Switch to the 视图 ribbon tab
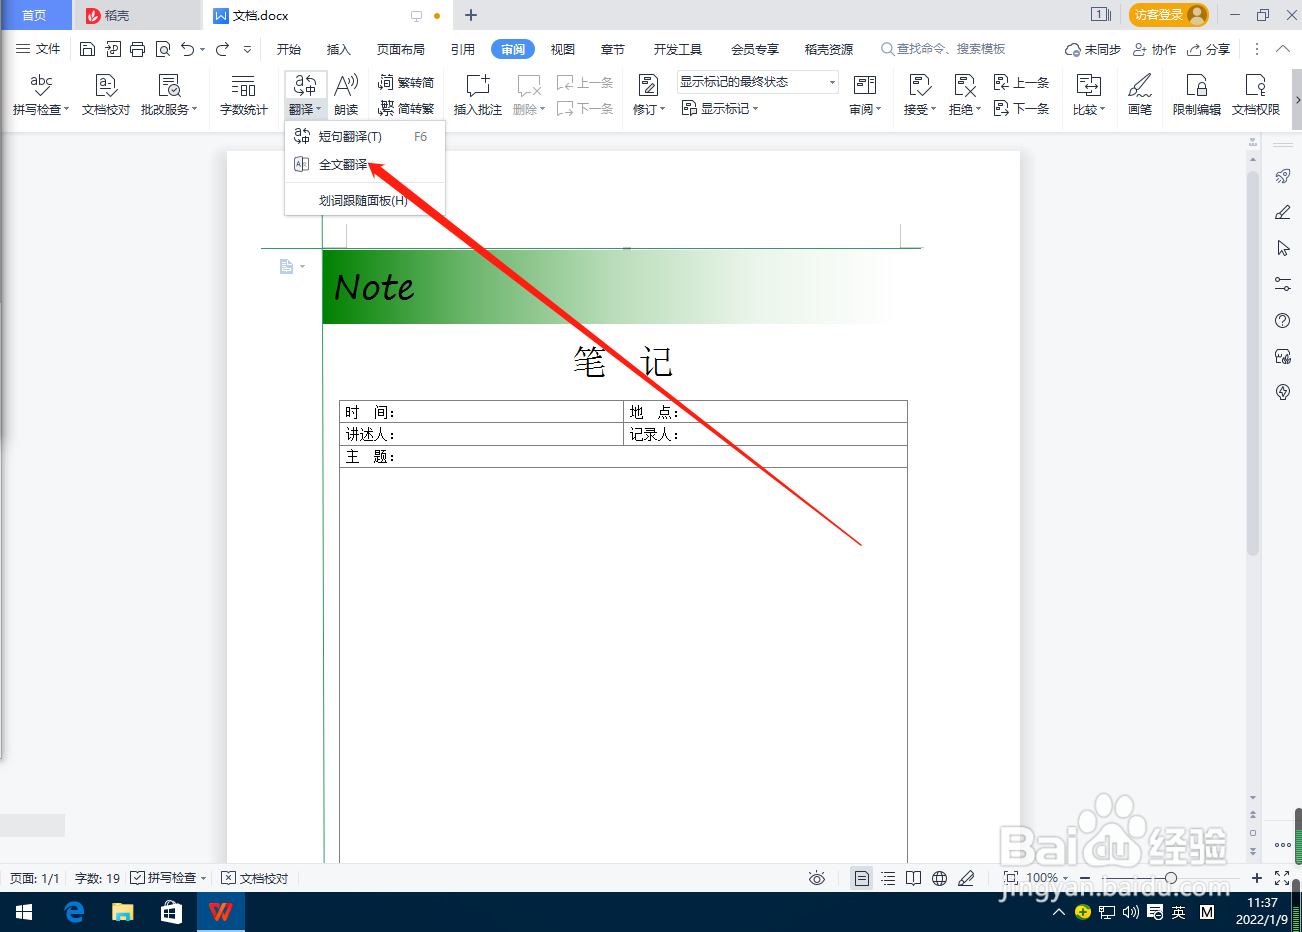The width and height of the screenshot is (1302, 932). point(563,49)
